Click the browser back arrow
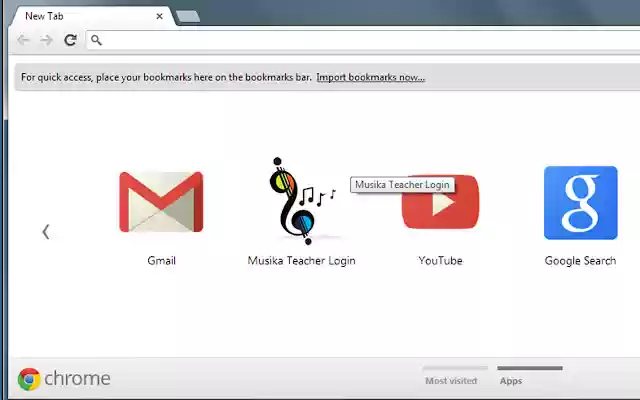Image resolution: width=640 pixels, height=400 pixels. [23, 40]
